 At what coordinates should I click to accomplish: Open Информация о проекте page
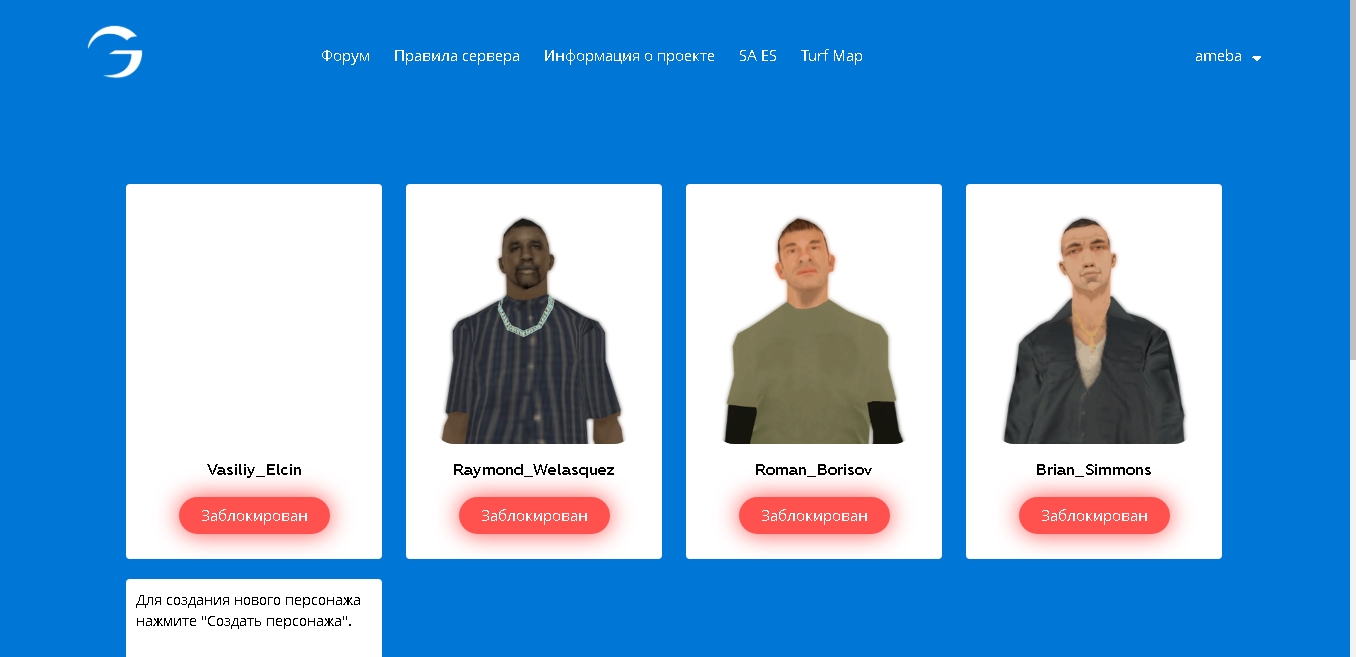pyautogui.click(x=629, y=56)
